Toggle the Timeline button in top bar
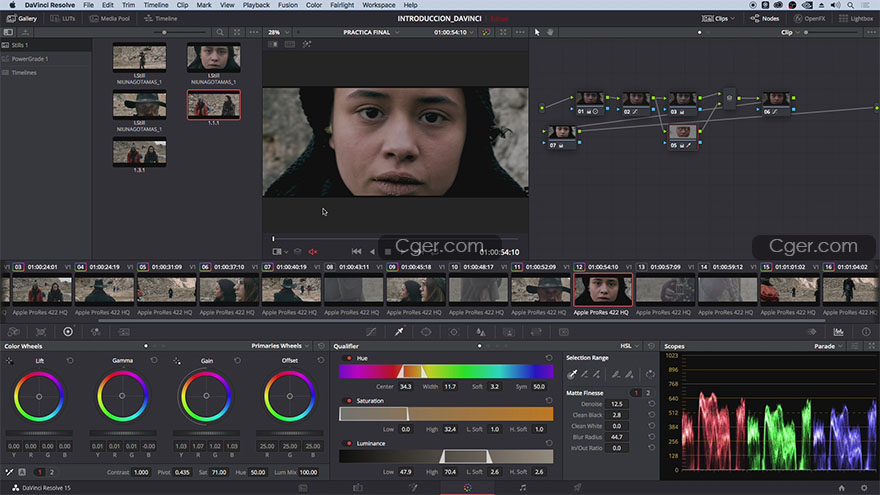The height and width of the screenshot is (495, 880). [x=161, y=19]
